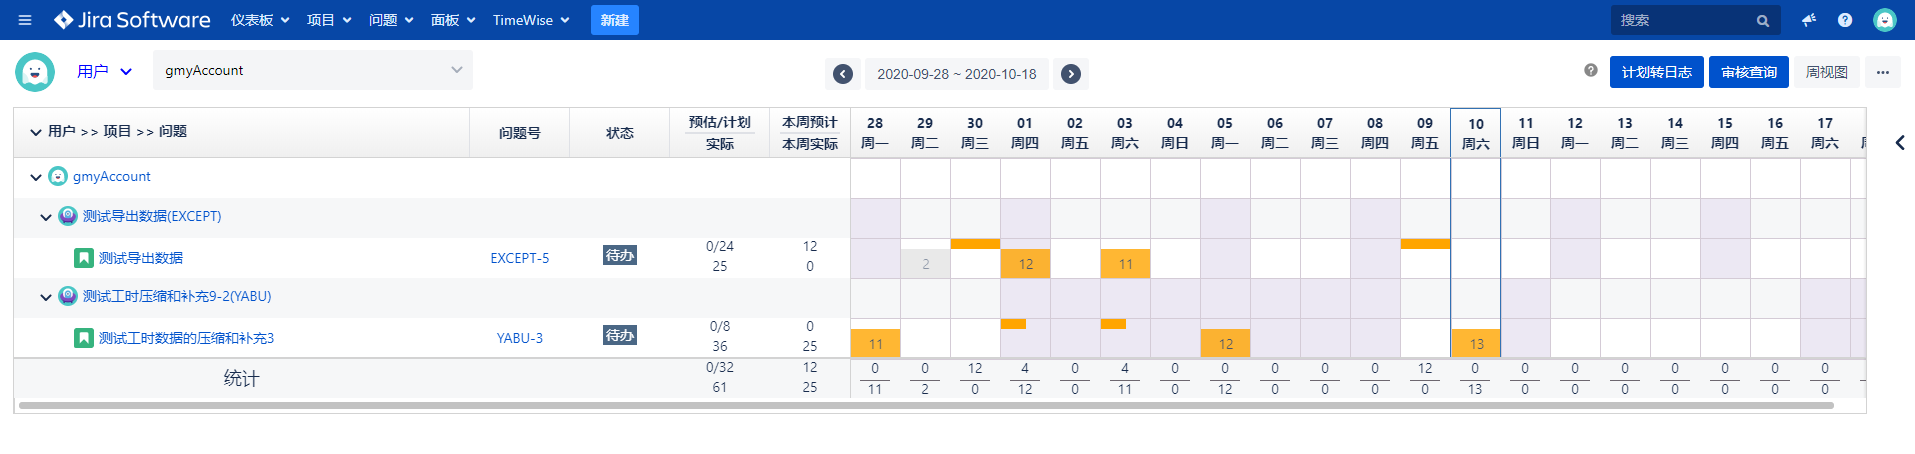The image size is (1915, 454).
Task: Click the orange 13 worklog cell
Action: pyautogui.click(x=1476, y=344)
